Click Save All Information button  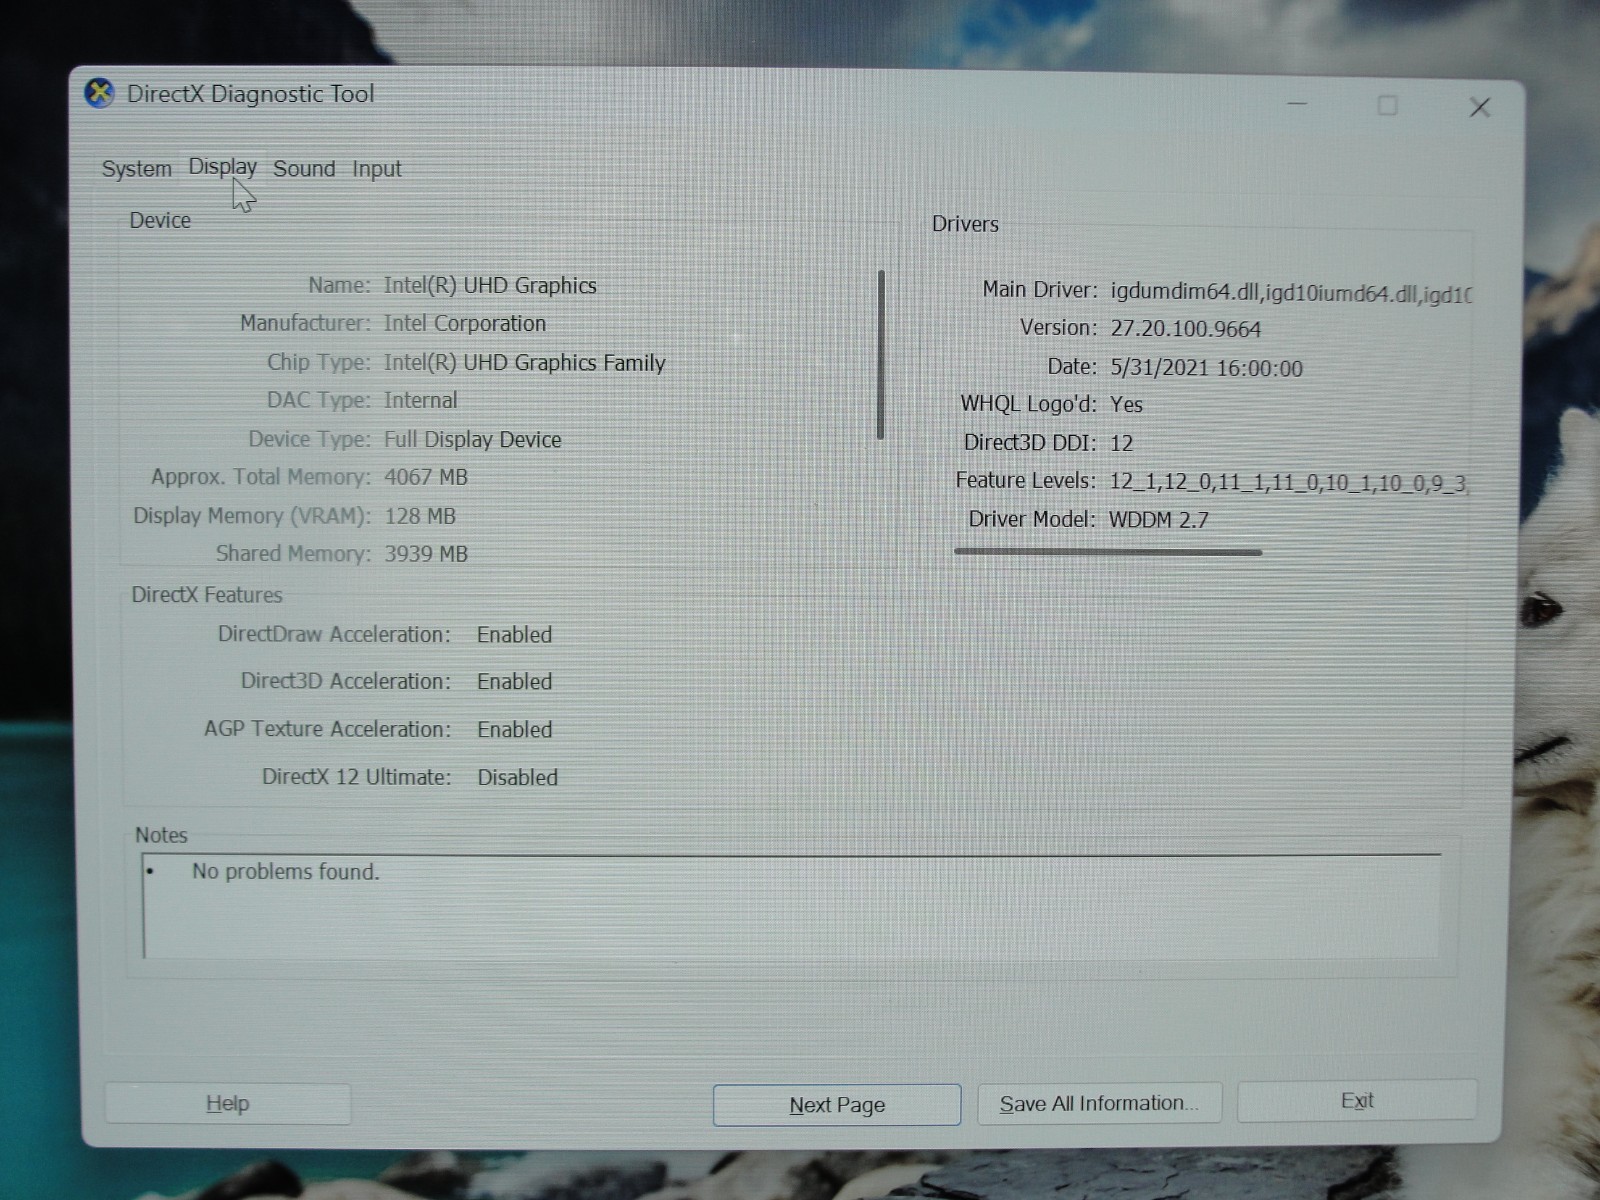1099,1103
